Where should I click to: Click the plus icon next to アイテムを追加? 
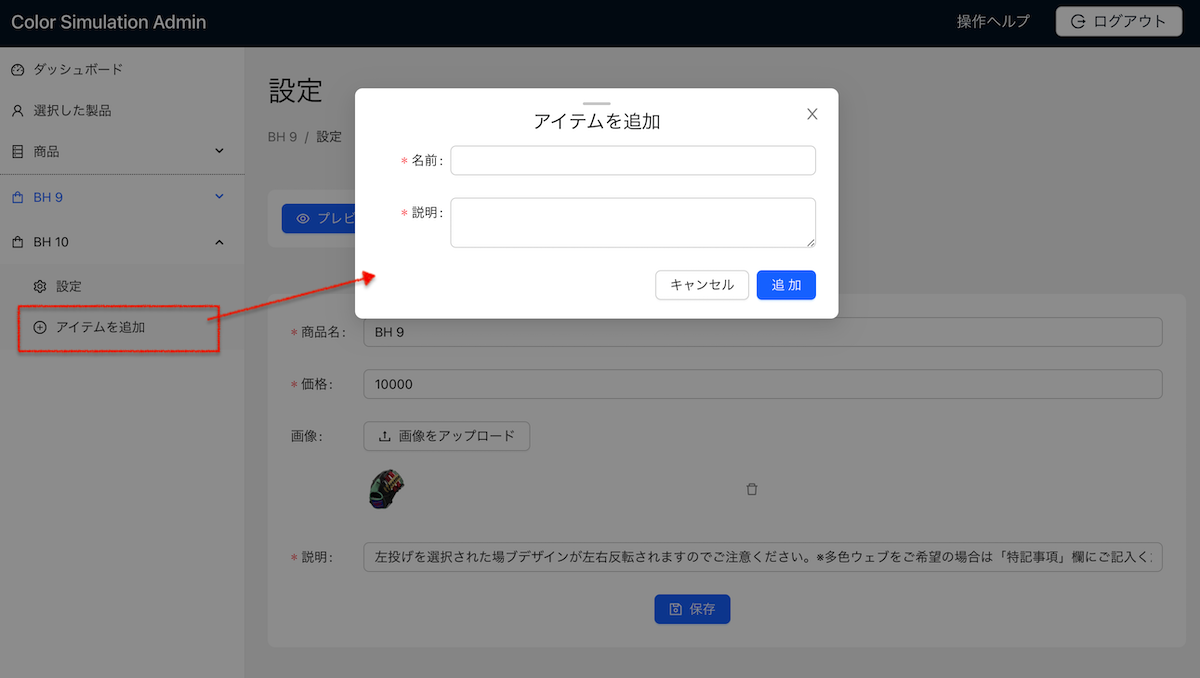coord(40,327)
